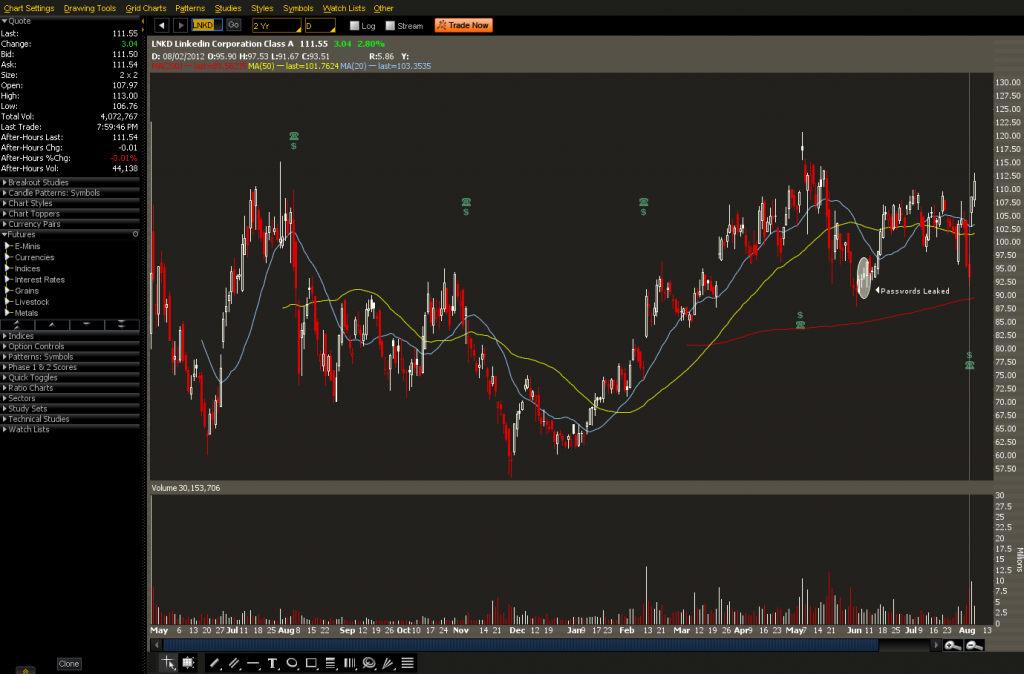Click the Go button
Image resolution: width=1024 pixels, height=674 pixels.
[233, 25]
